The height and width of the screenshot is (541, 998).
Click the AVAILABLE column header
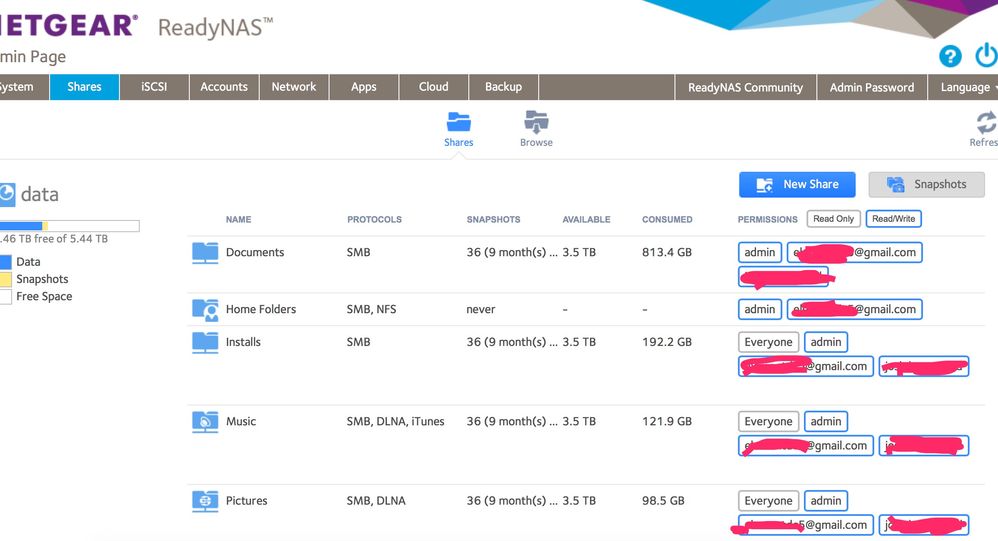(x=586, y=220)
